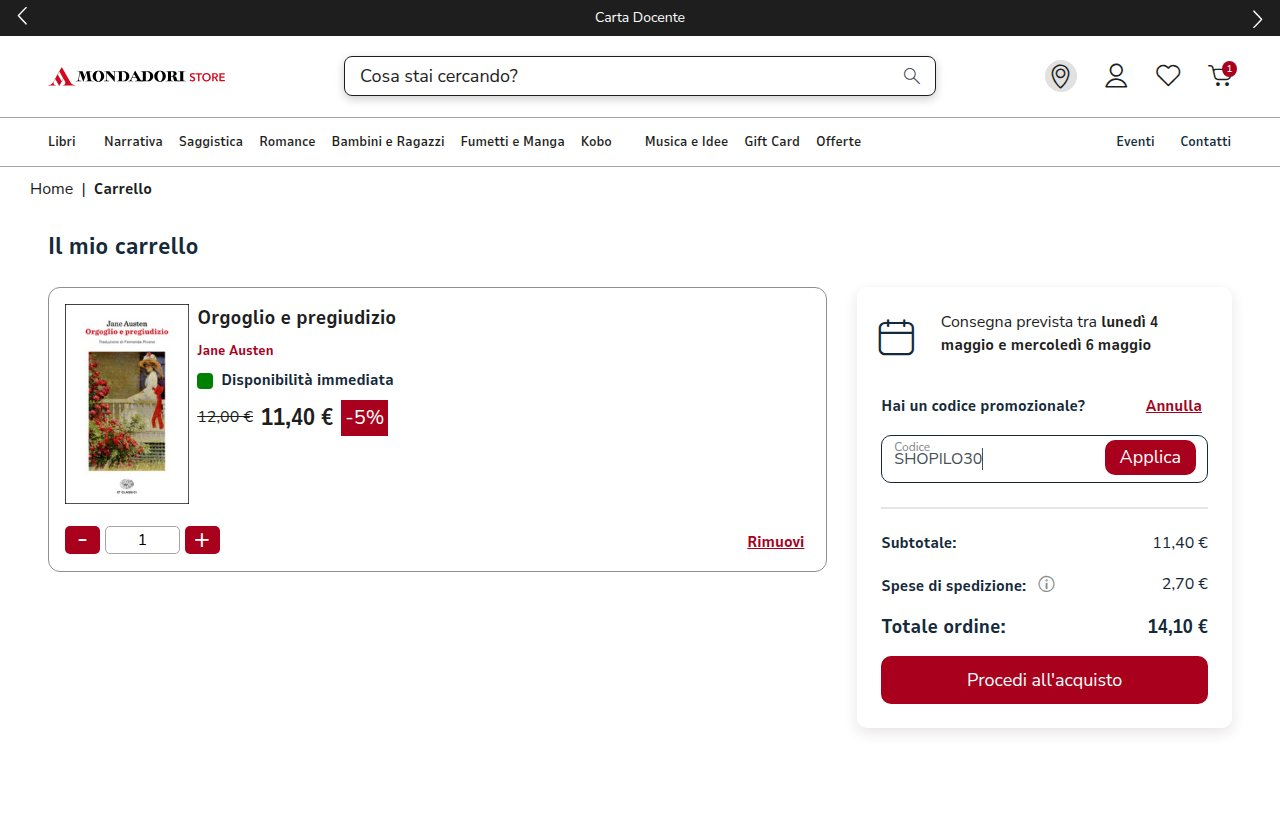Open the Musica e Idee menu
Image resolution: width=1280 pixels, height=832 pixels.
[x=686, y=142]
